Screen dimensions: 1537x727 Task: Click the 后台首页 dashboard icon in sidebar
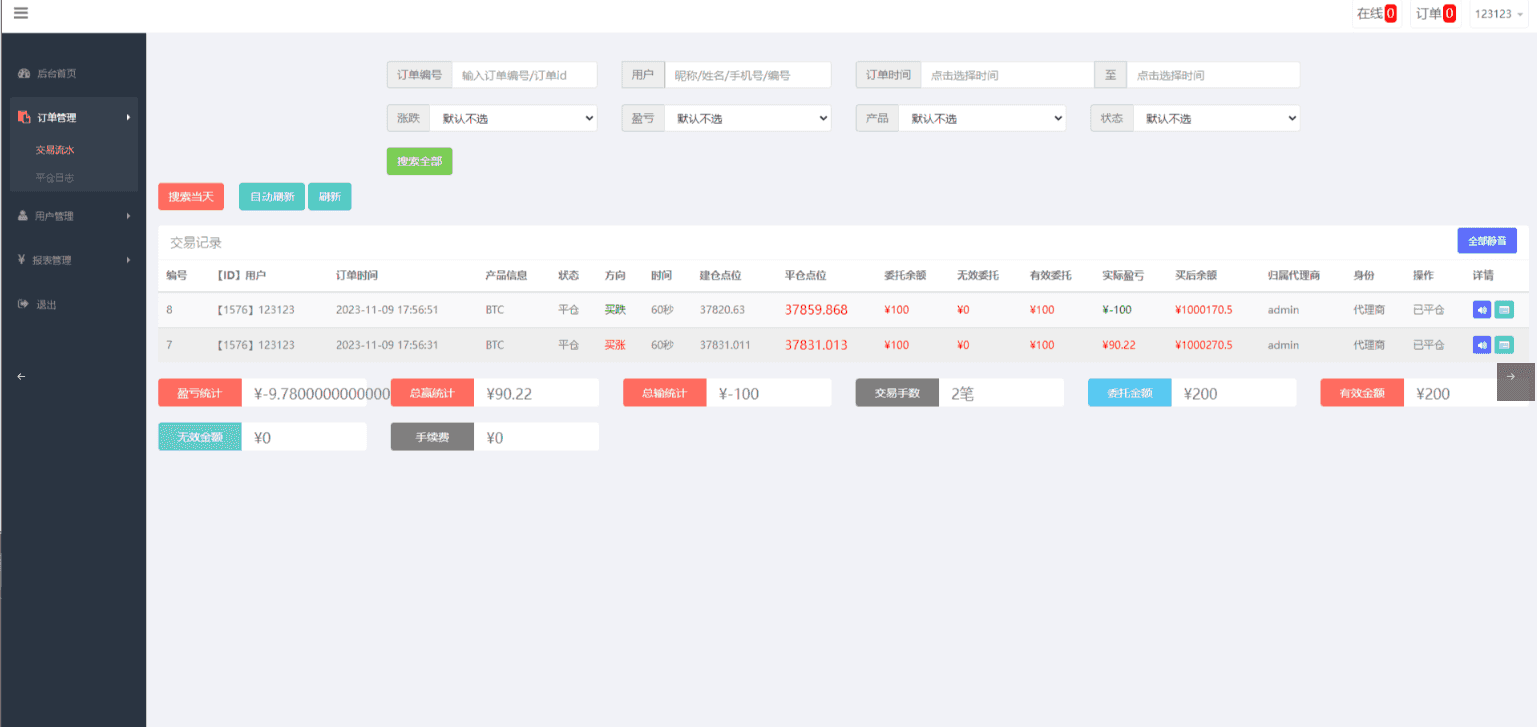(24, 74)
